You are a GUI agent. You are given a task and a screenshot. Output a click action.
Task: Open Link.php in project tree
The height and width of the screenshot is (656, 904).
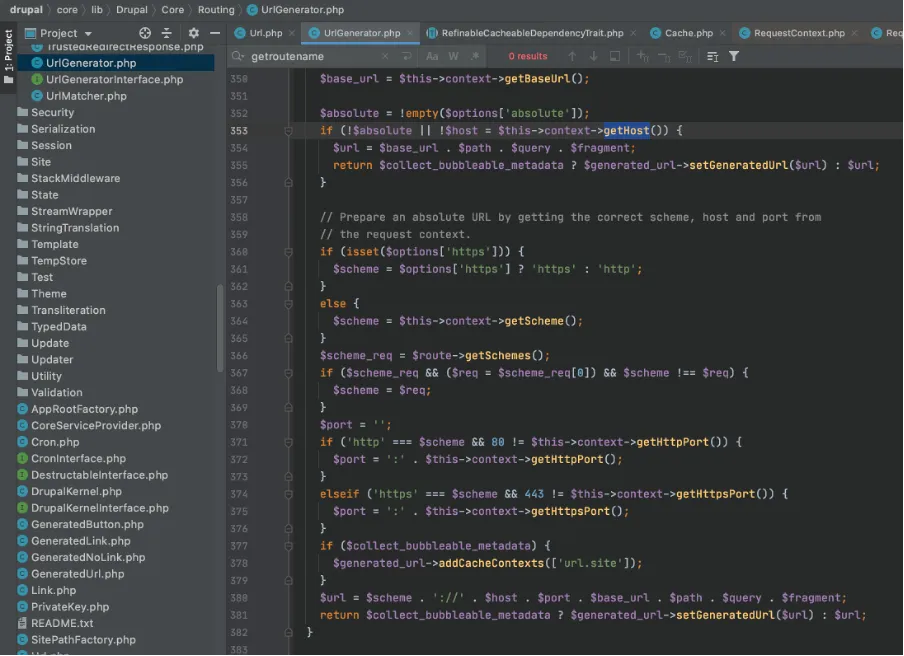click(47, 591)
